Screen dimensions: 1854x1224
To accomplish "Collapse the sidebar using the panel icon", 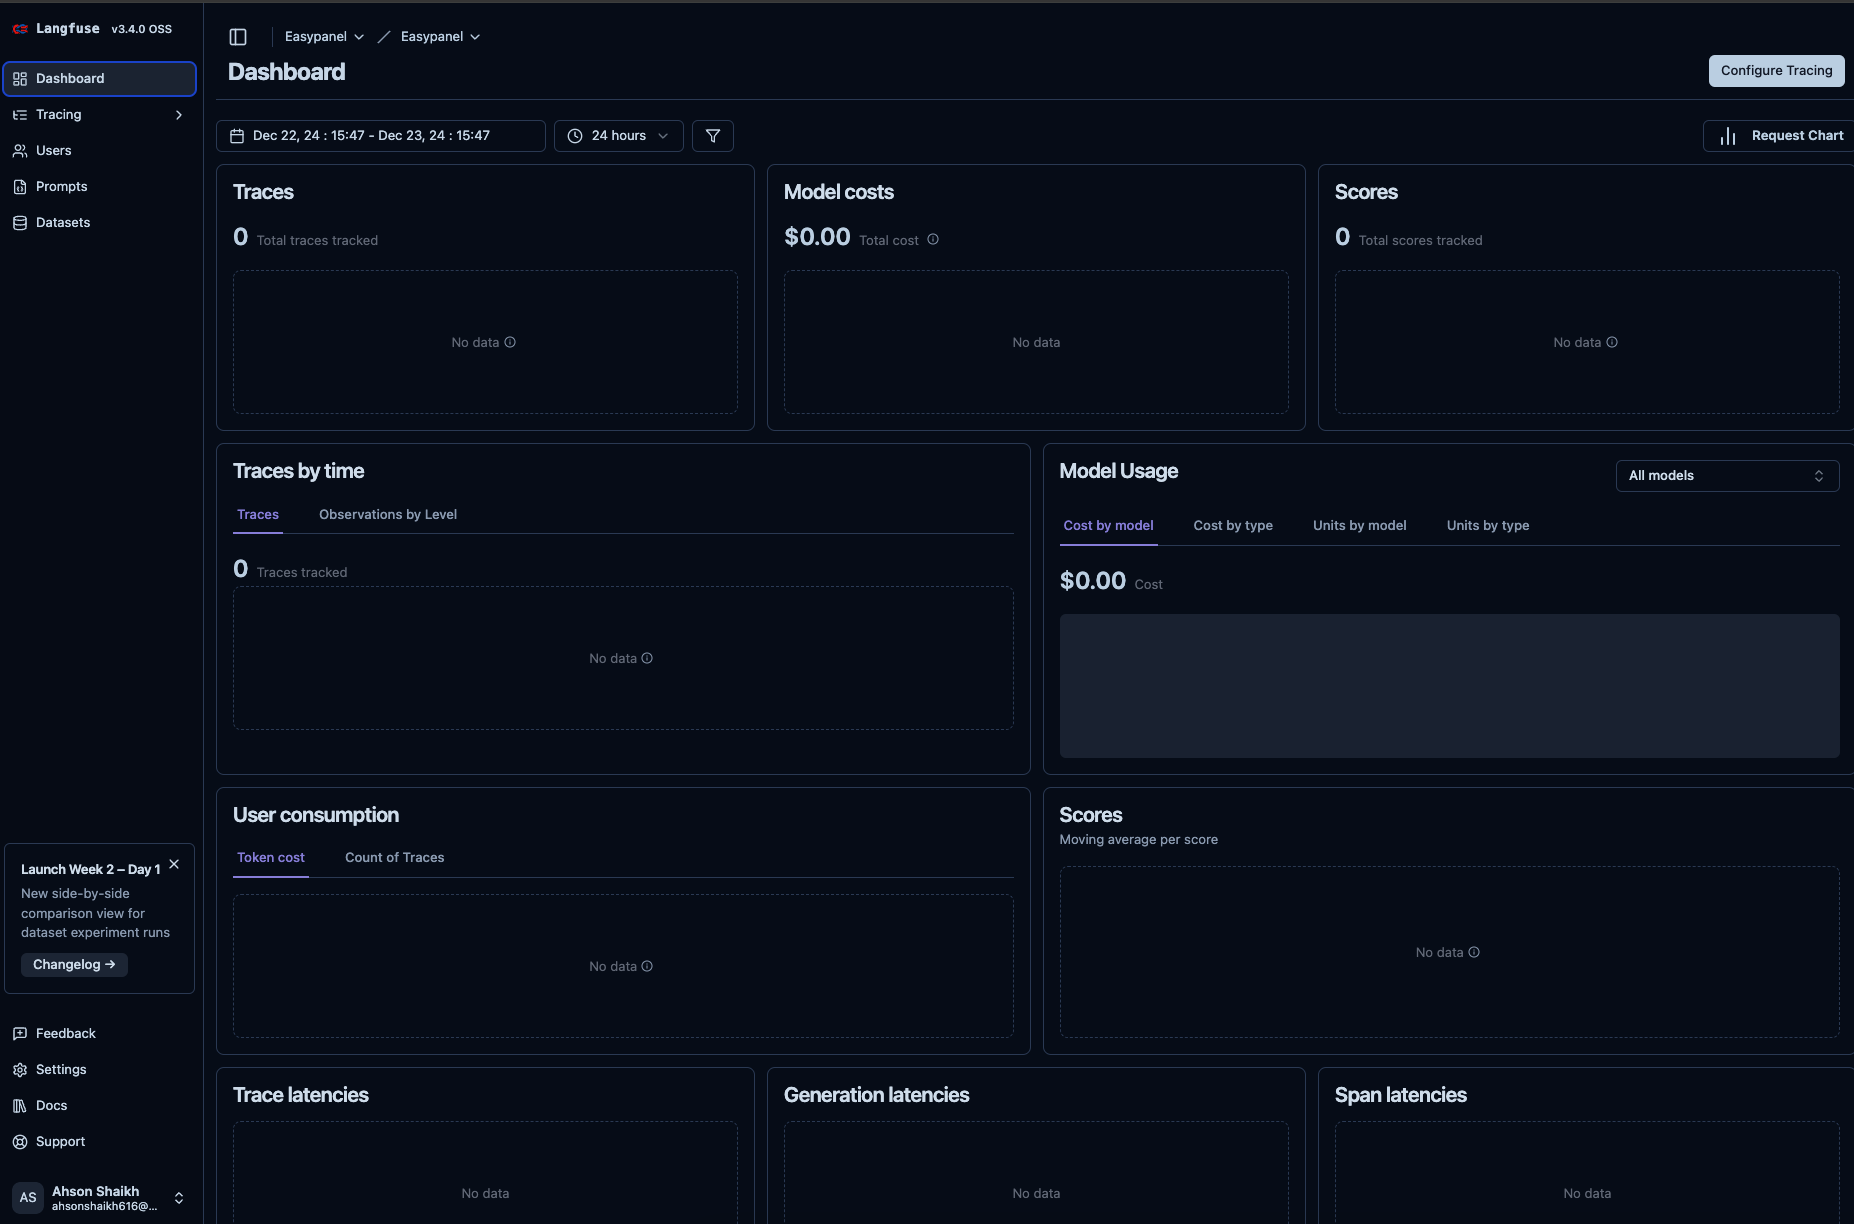I will [238, 36].
